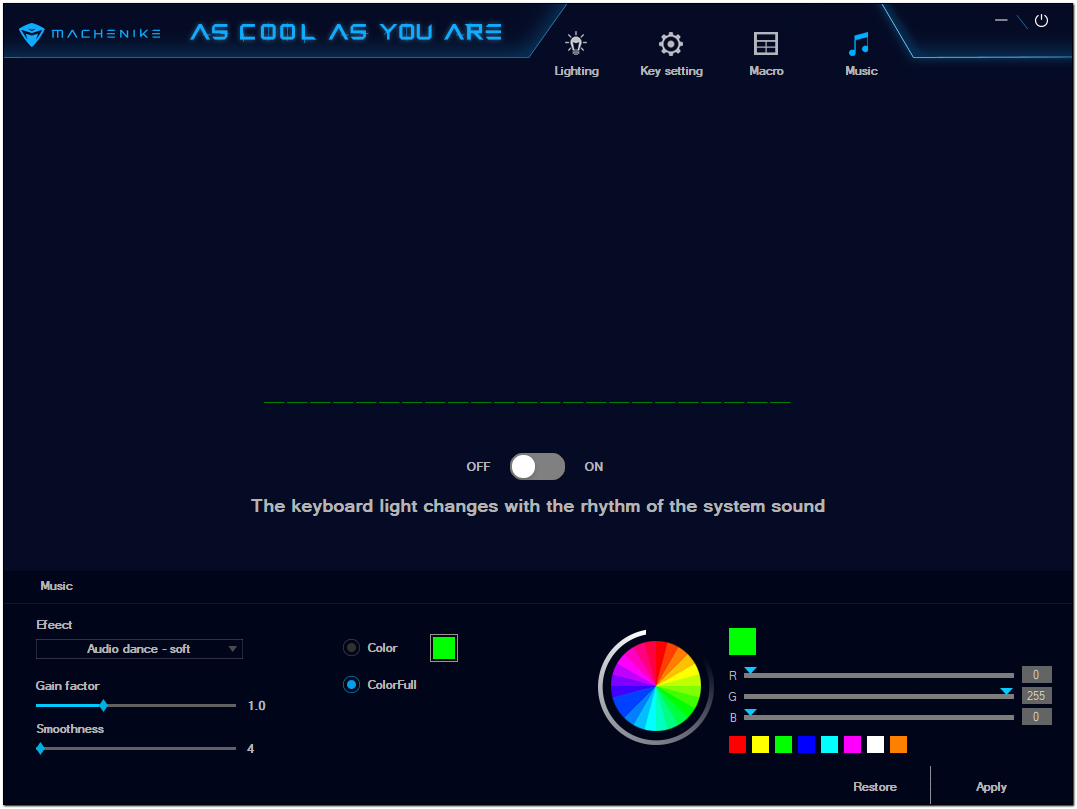Click the power icon at top right
1077x809 pixels.
[1041, 20]
